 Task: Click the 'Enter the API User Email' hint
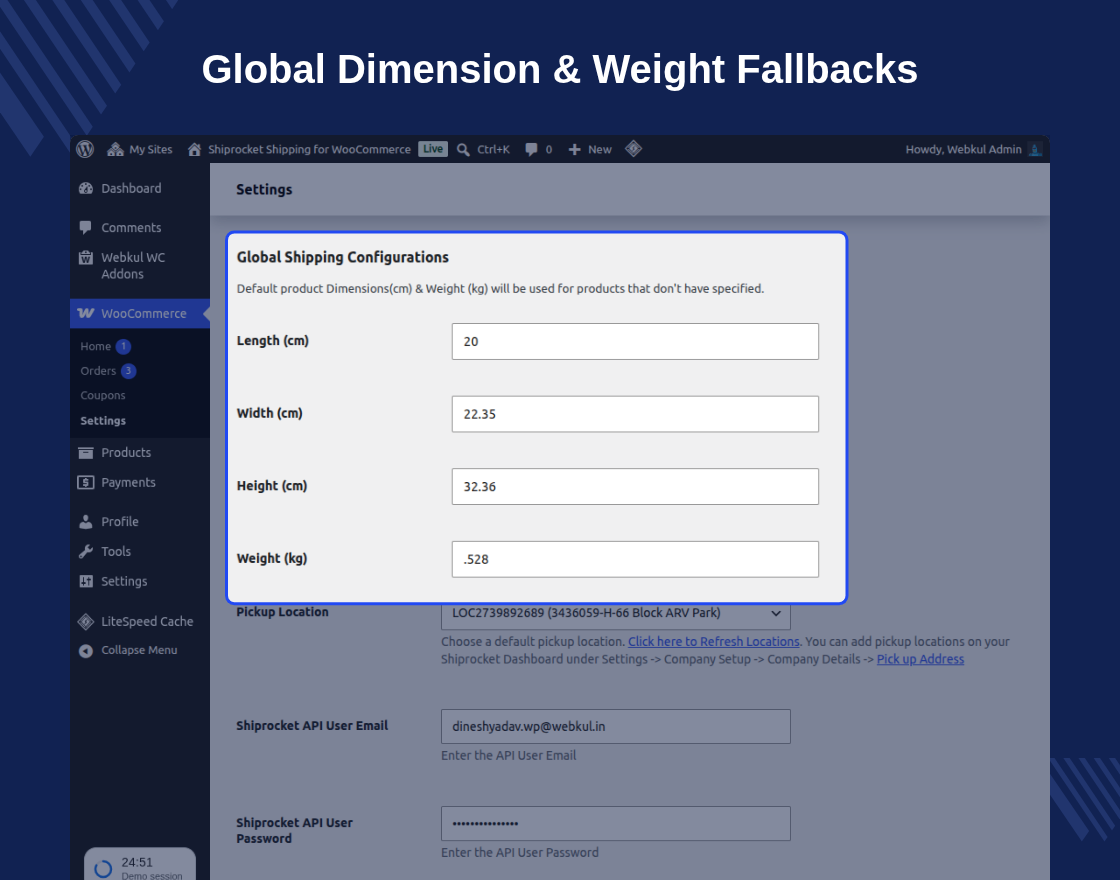[x=509, y=756]
